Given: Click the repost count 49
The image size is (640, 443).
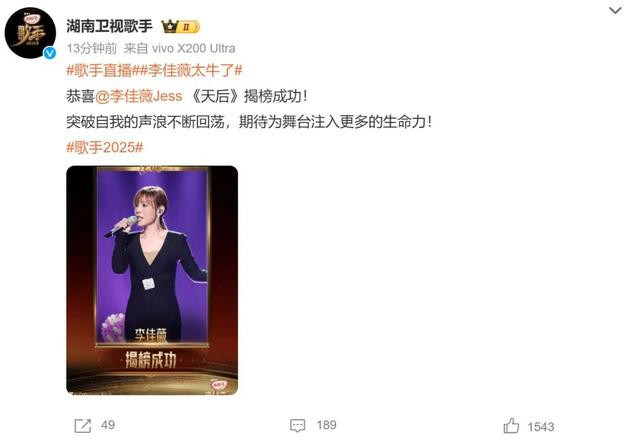Looking at the screenshot, I should pyautogui.click(x=108, y=425).
